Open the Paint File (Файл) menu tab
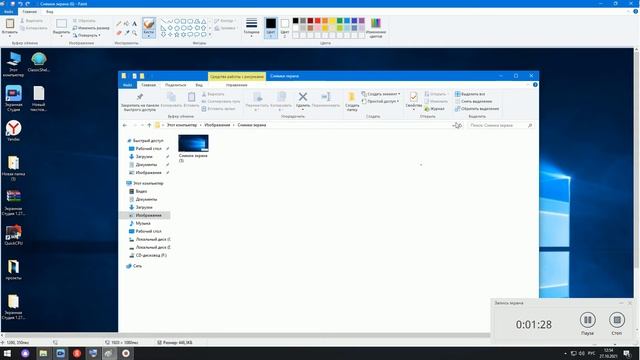 pyautogui.click(x=8, y=11)
